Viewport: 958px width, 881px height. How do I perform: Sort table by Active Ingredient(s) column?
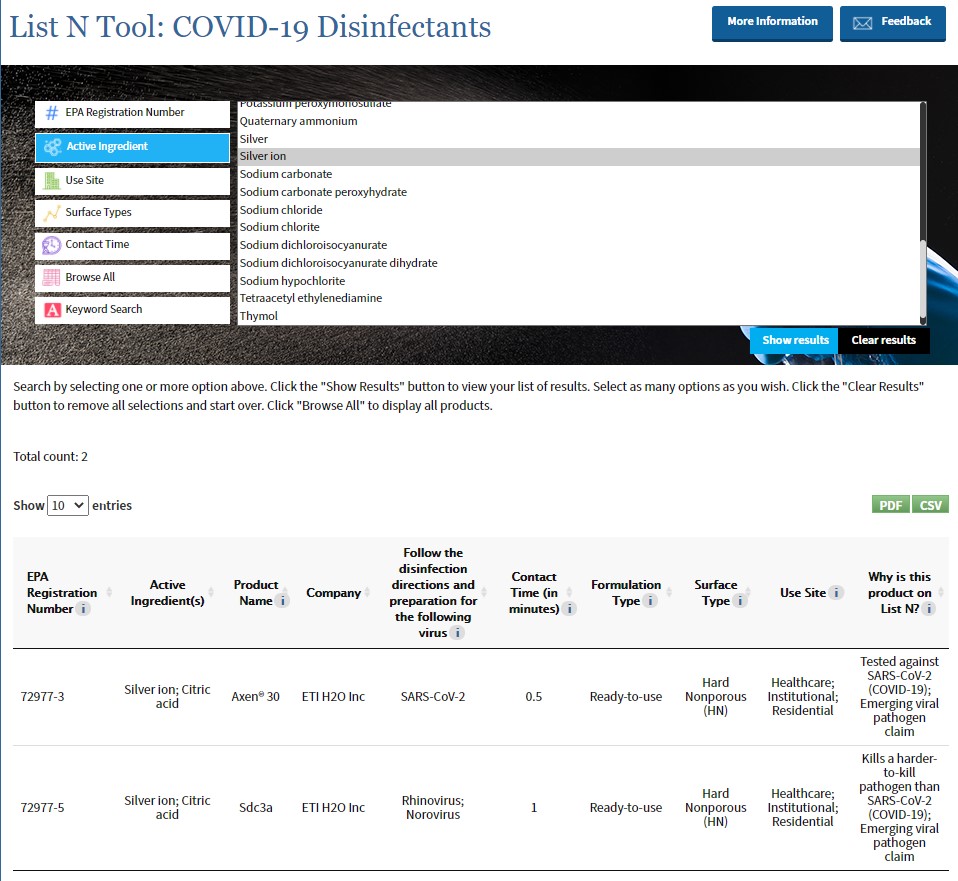pyautogui.click(x=167, y=593)
